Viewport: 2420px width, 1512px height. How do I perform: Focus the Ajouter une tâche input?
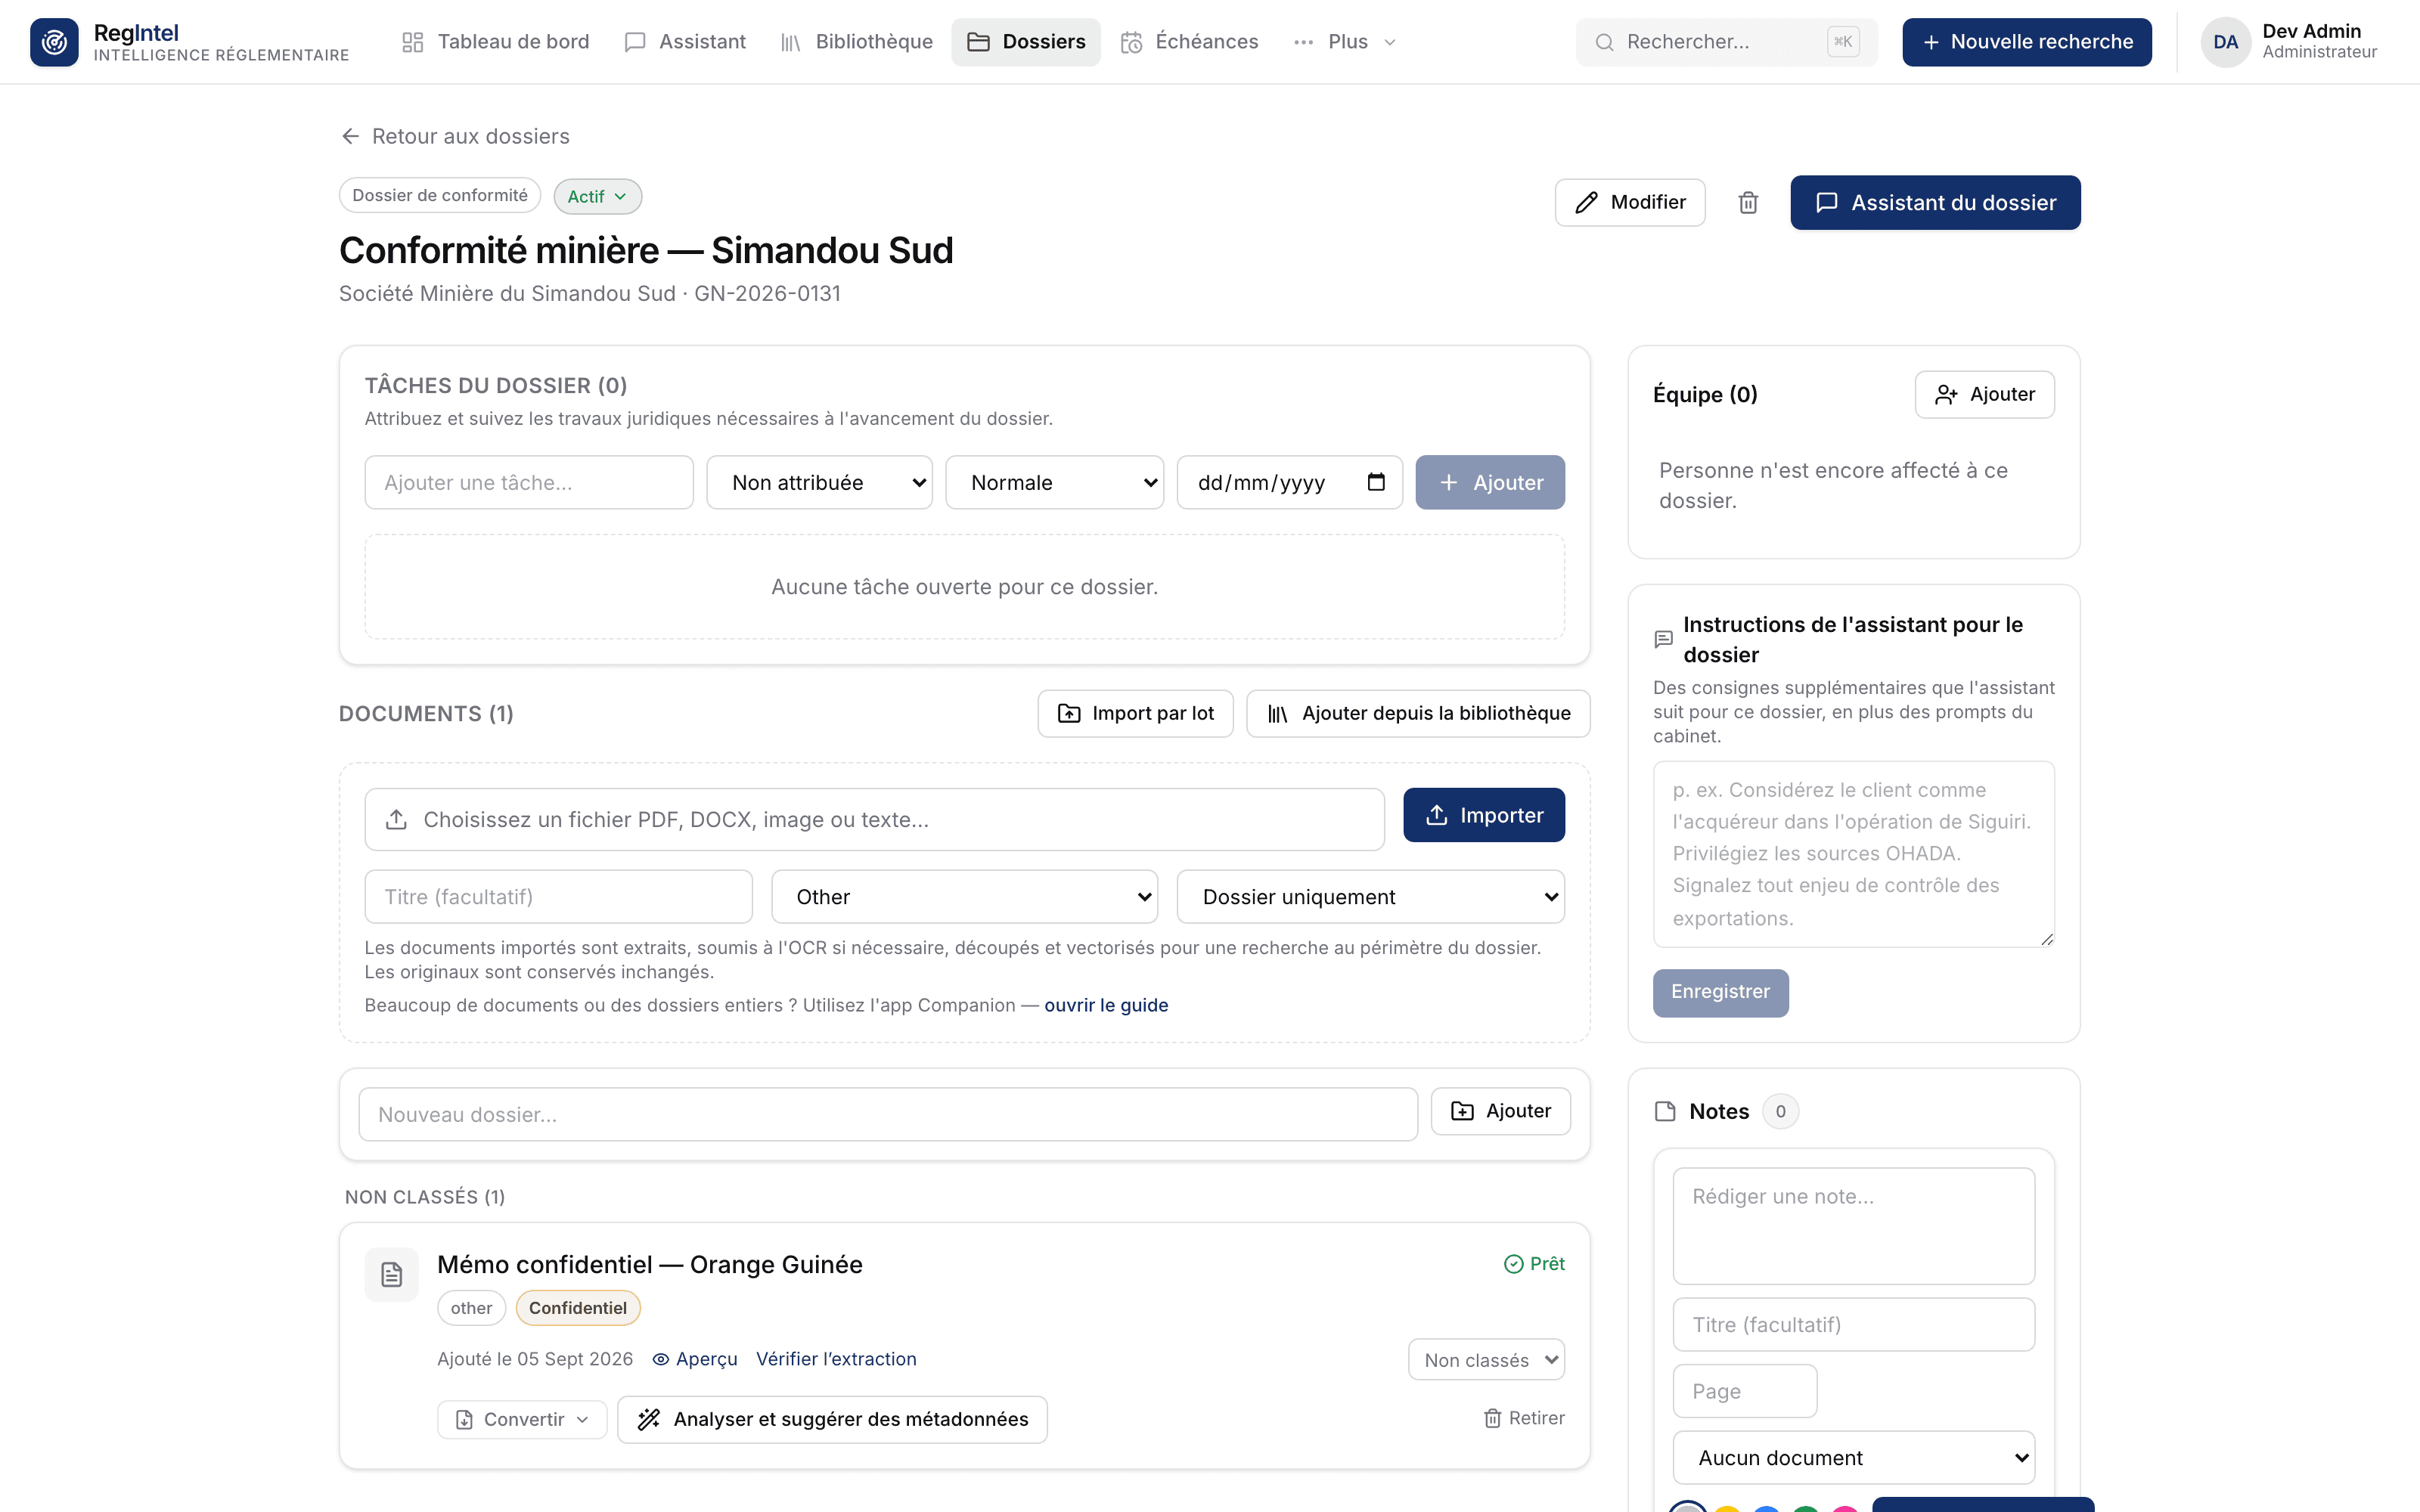point(529,482)
